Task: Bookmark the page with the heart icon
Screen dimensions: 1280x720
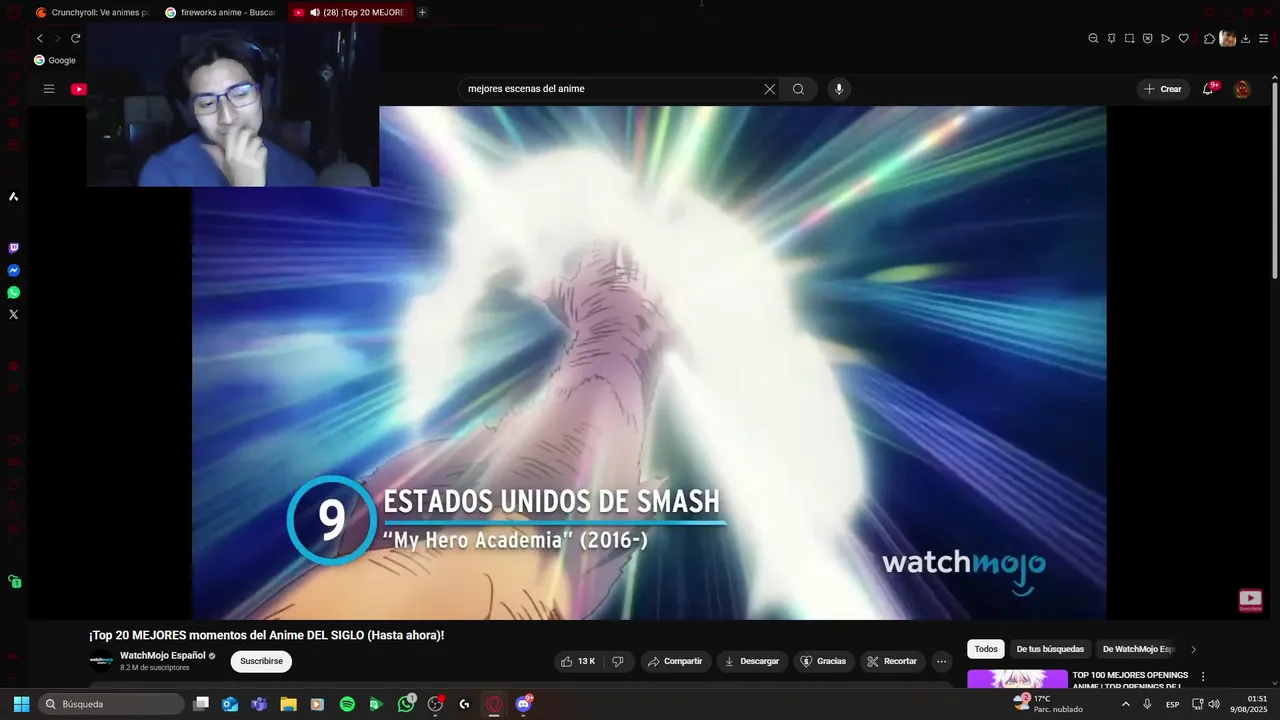Action: 1183,38
